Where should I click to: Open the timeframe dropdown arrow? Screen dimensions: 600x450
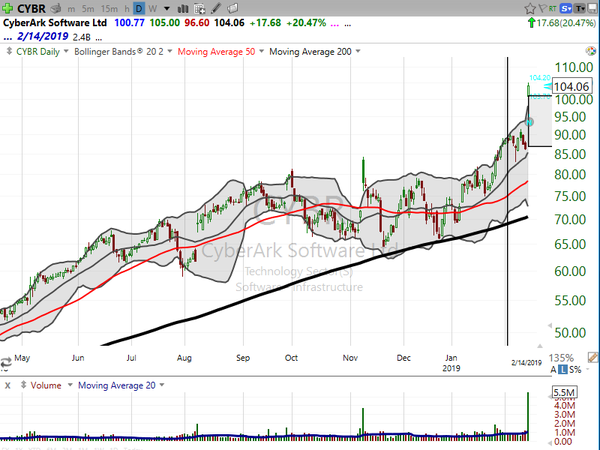[x=167, y=8]
